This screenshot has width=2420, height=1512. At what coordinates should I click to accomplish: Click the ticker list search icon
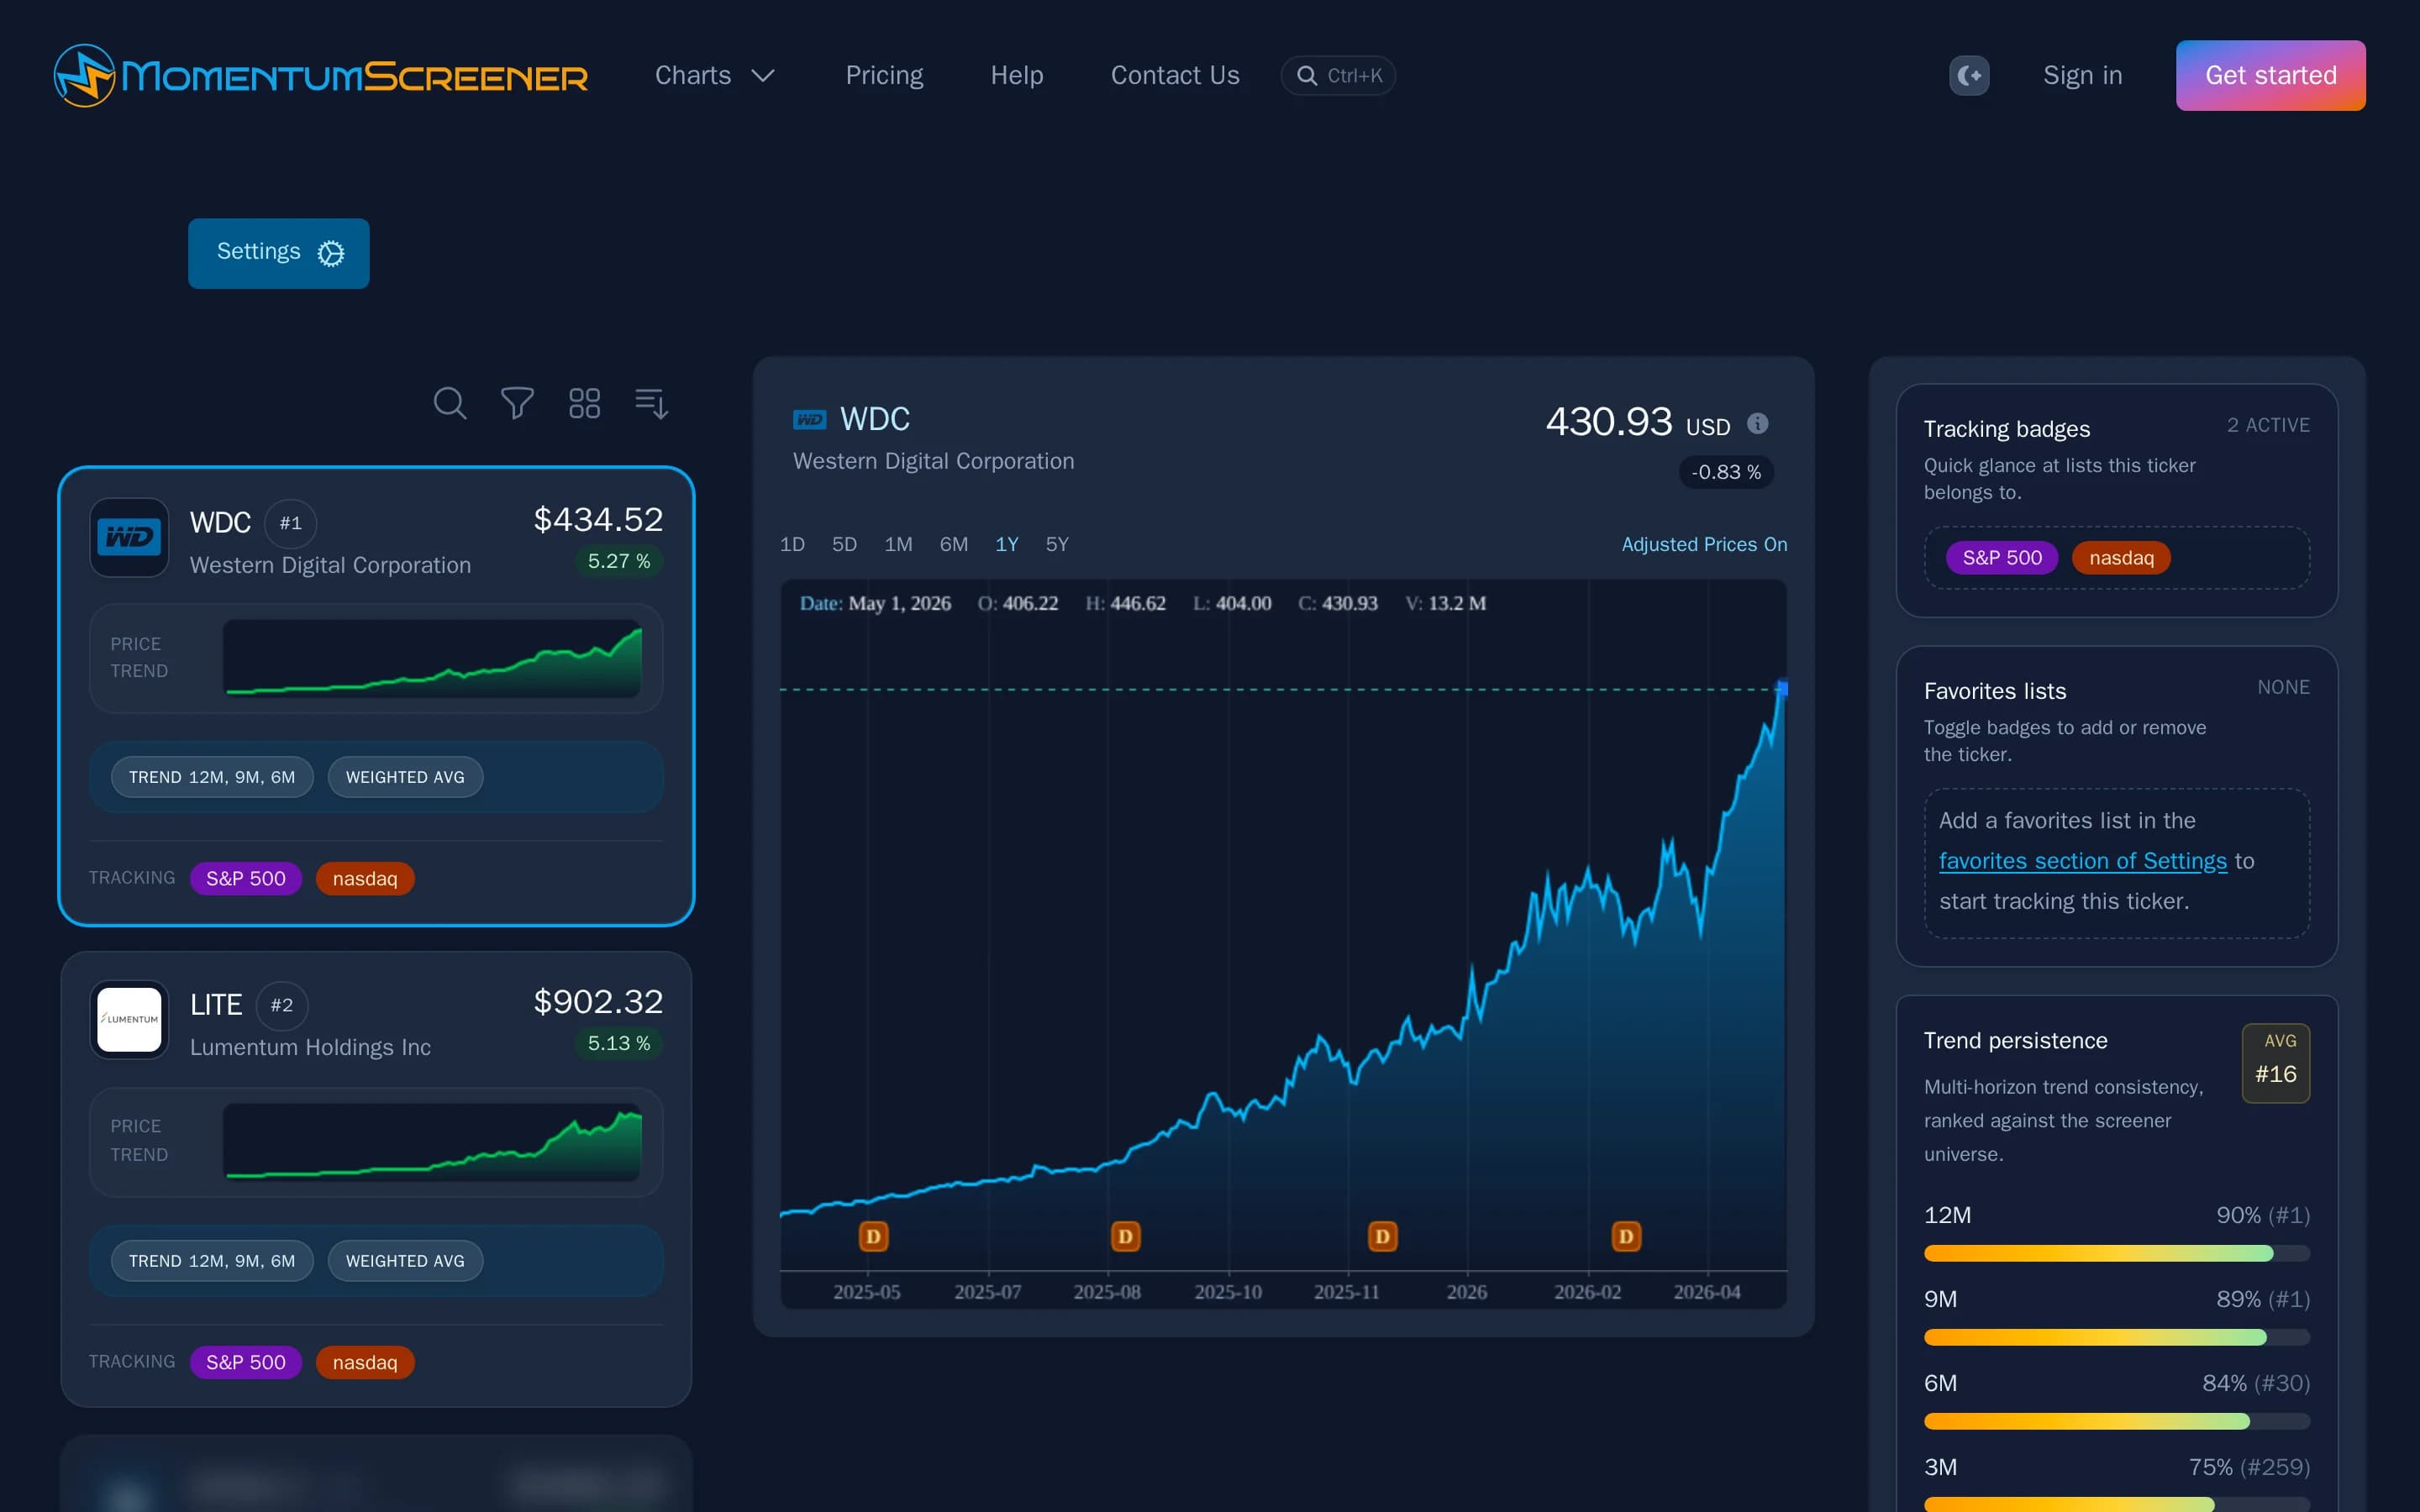tap(450, 403)
